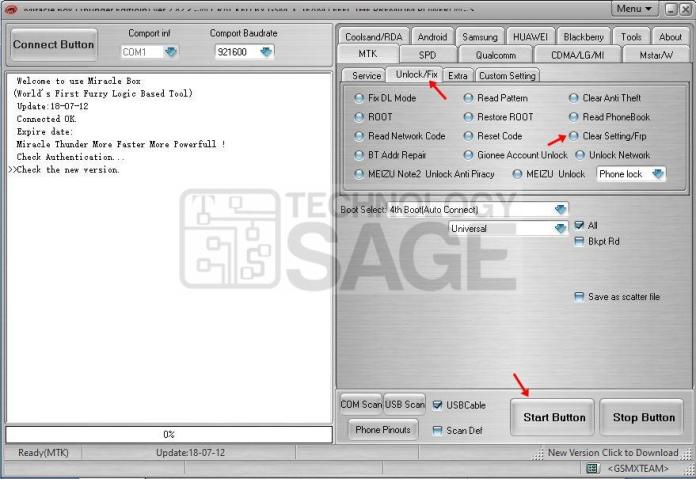Expand the Comport Baudrate 921600 dropdown
Screen dimensions: 696x479
click(266, 52)
